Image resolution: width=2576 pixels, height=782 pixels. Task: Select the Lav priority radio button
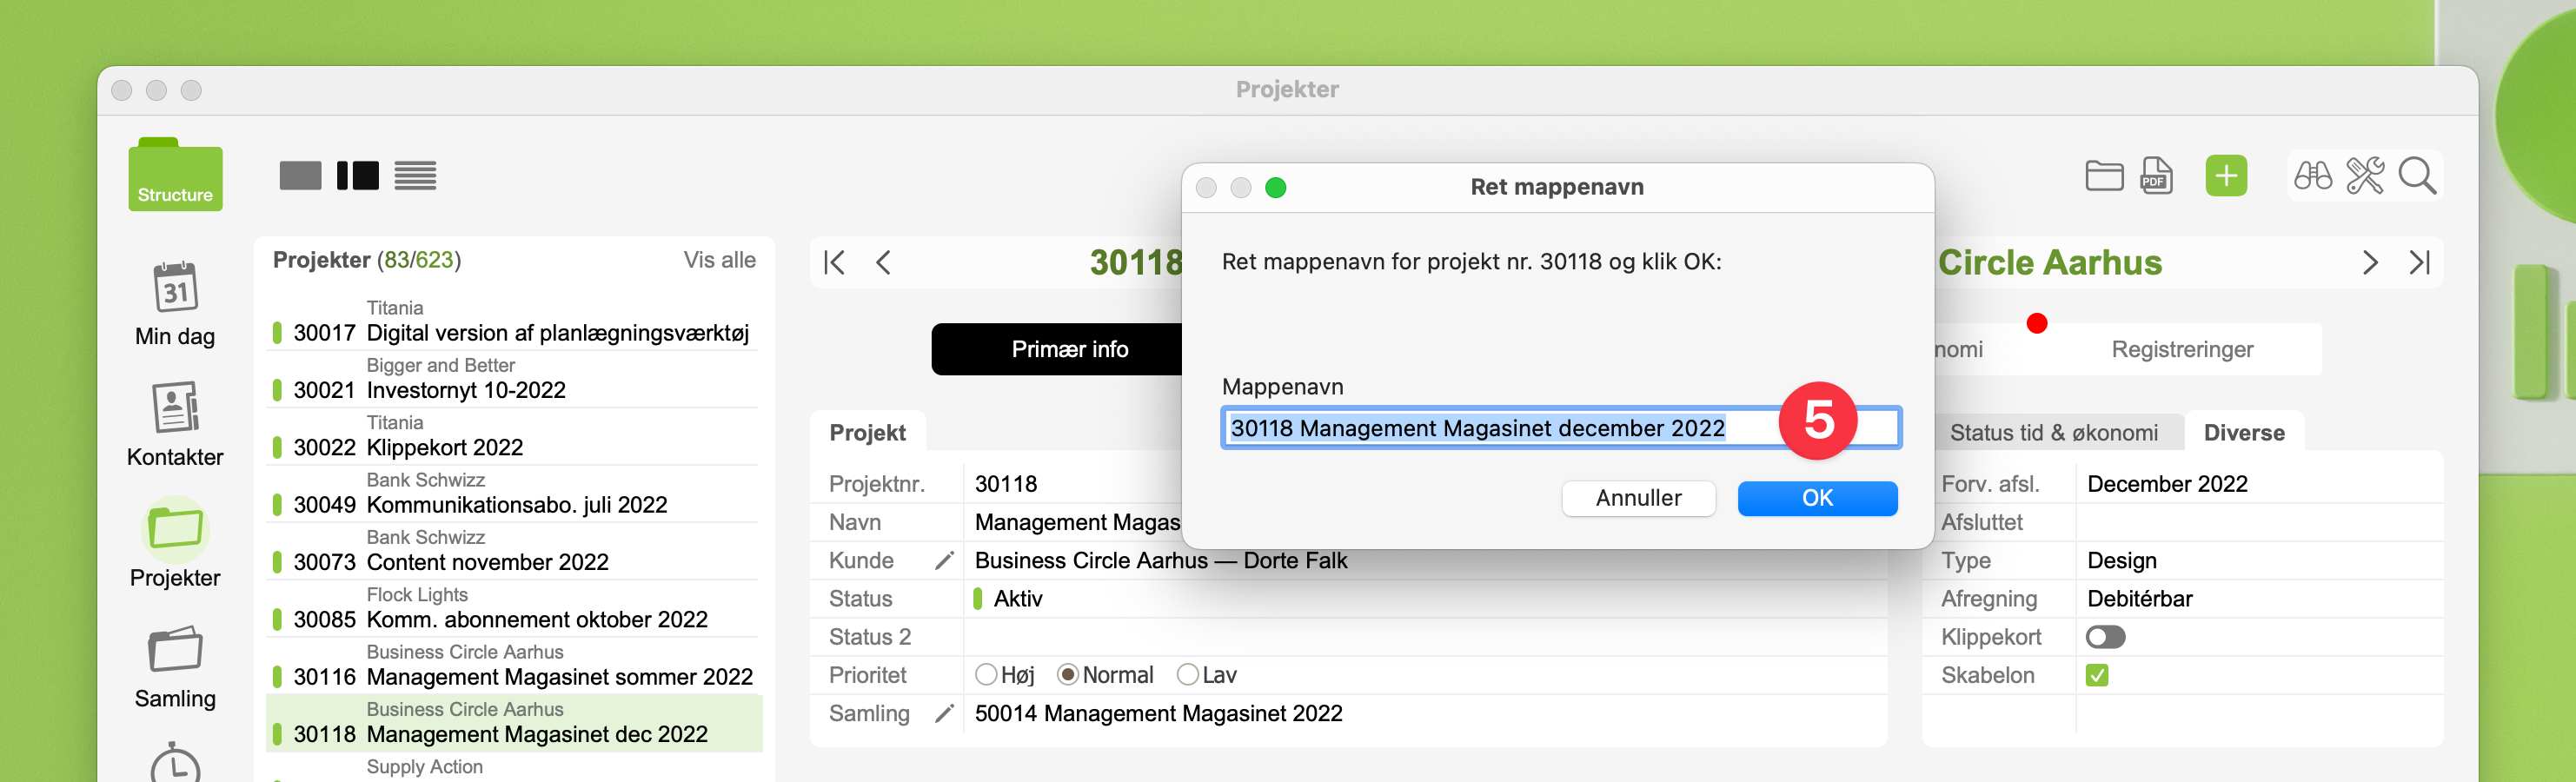(x=1187, y=675)
